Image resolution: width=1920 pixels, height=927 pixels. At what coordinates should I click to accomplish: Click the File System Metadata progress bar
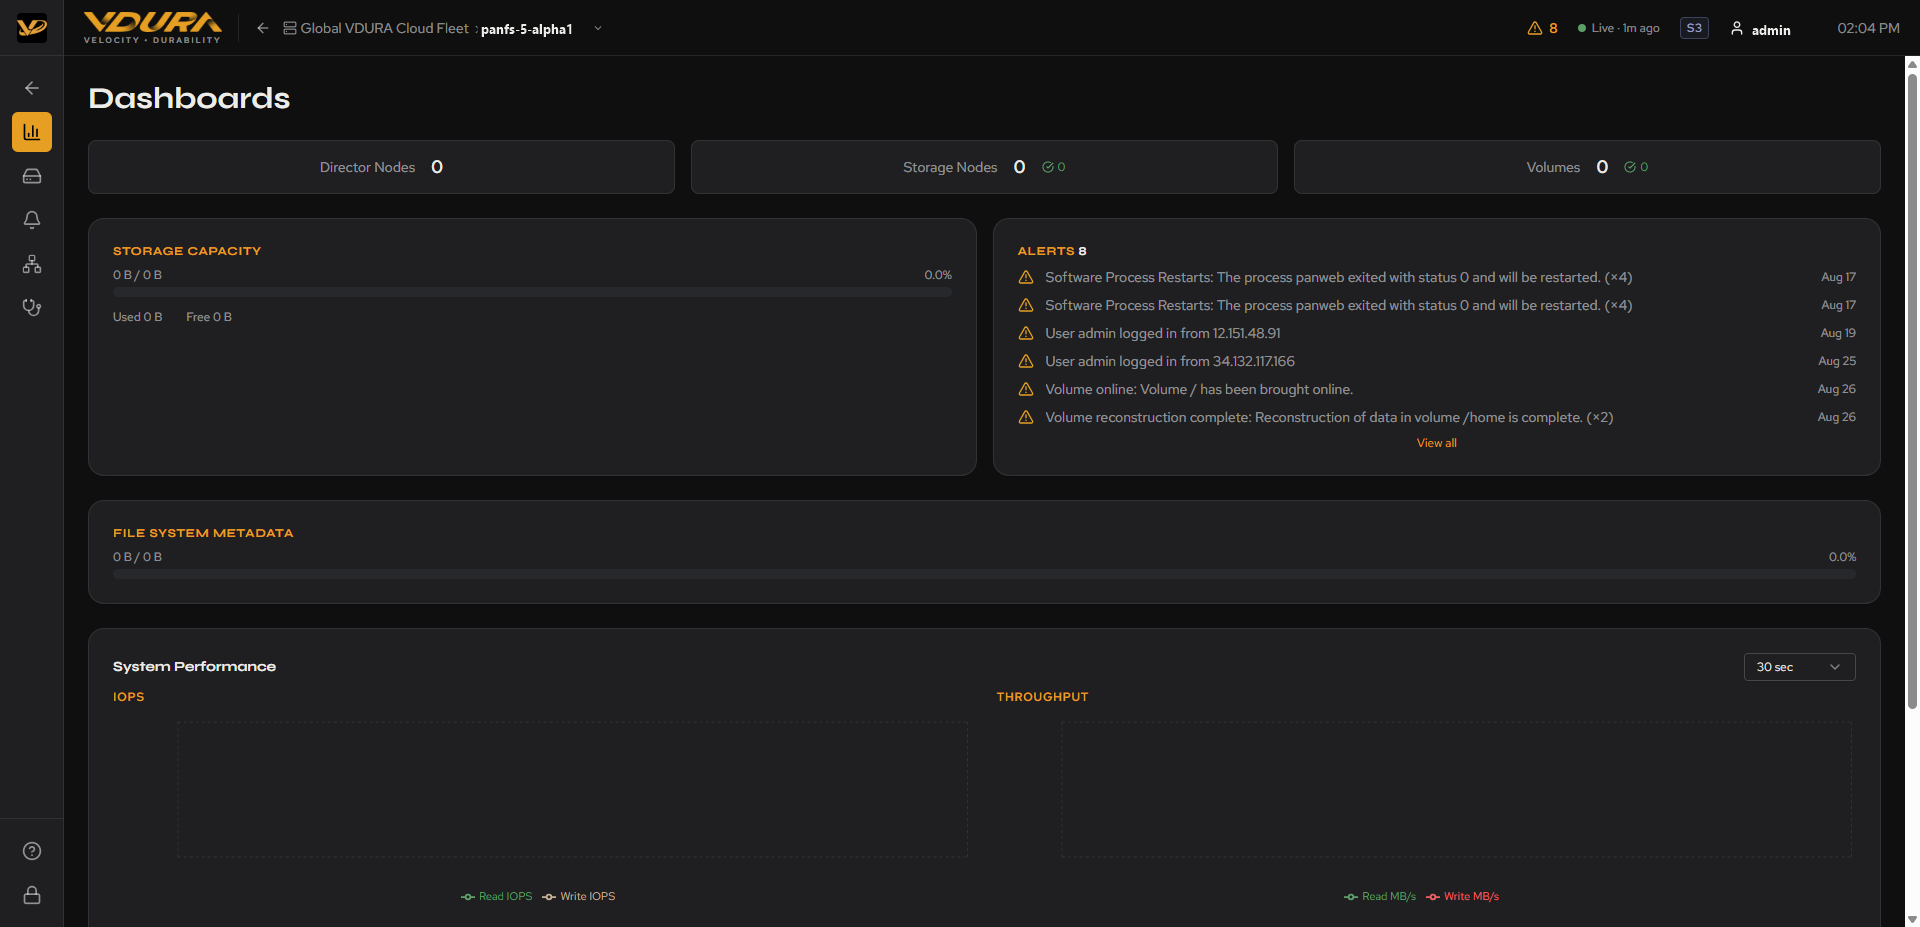coord(984,574)
